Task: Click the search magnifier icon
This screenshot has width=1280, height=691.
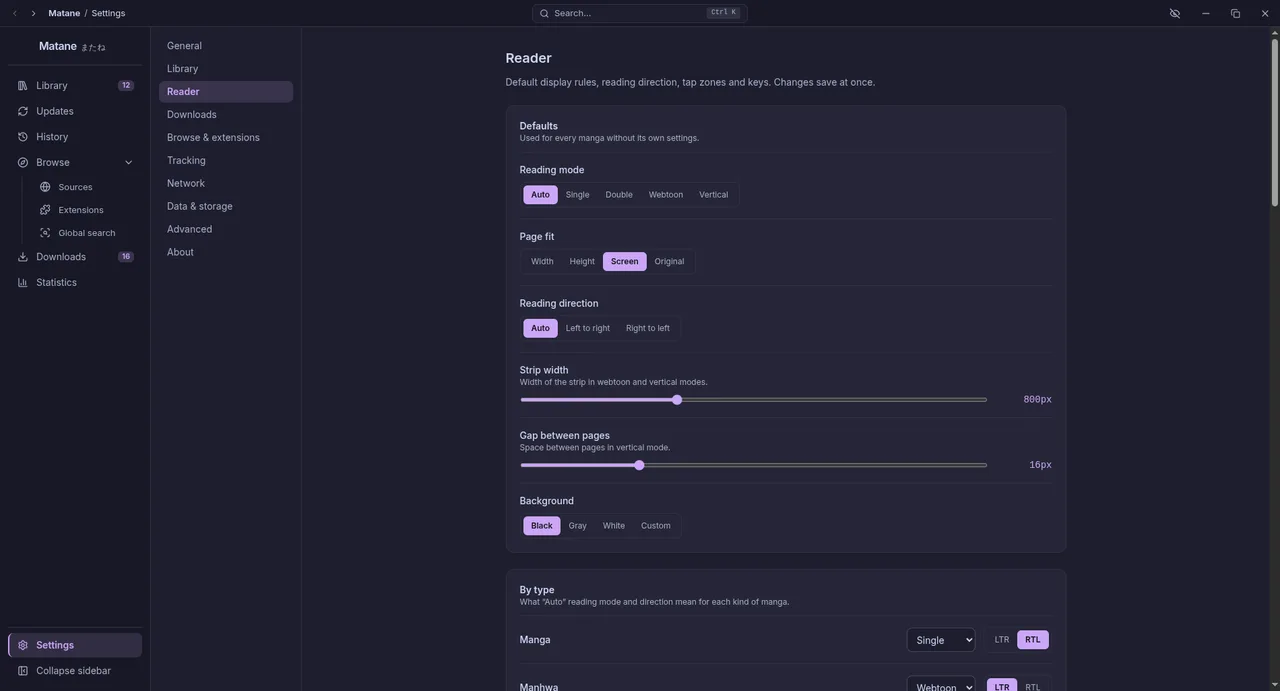Action: point(544,13)
